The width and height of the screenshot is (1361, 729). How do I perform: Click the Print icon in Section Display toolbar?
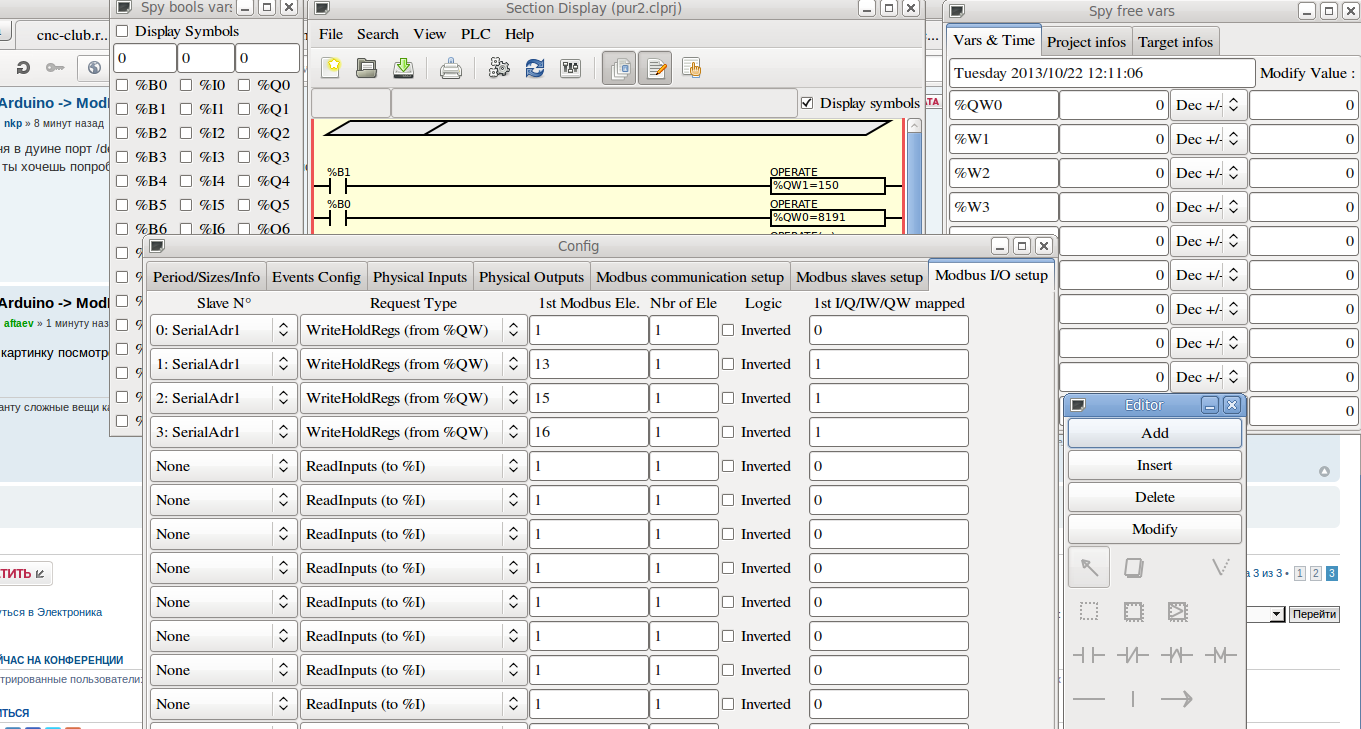point(451,68)
